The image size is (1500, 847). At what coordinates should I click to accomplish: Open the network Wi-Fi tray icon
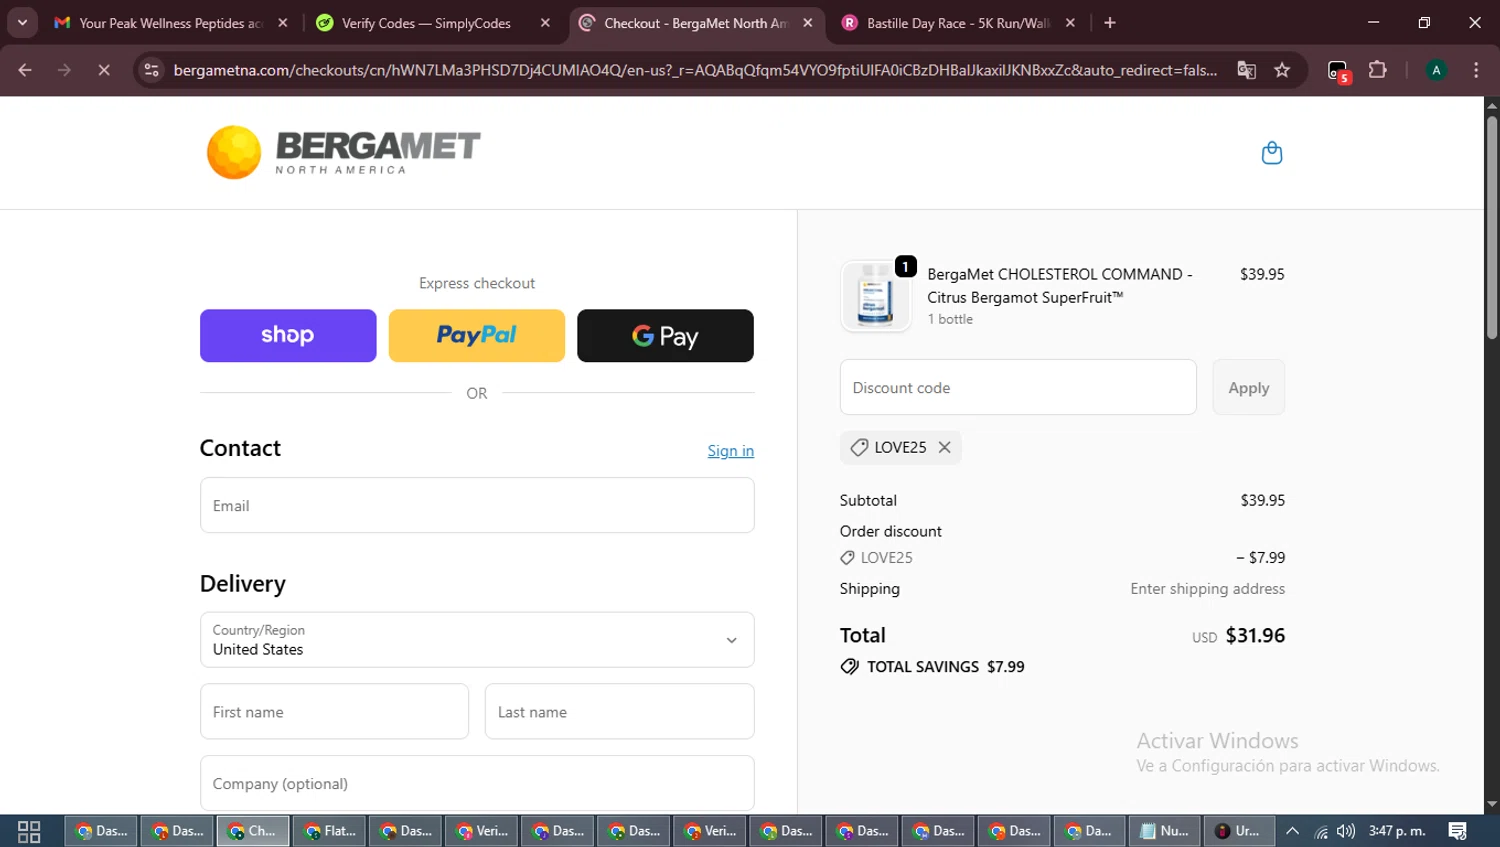[x=1321, y=831]
